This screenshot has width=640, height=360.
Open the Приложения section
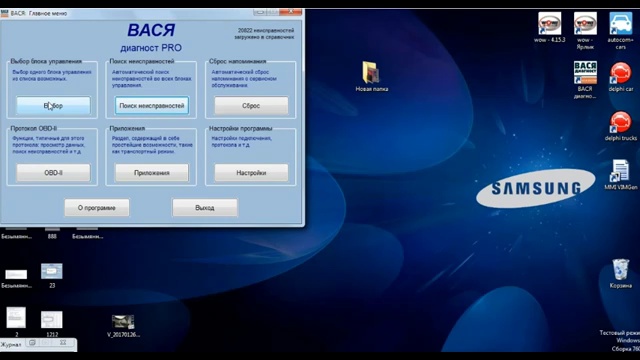(x=152, y=173)
